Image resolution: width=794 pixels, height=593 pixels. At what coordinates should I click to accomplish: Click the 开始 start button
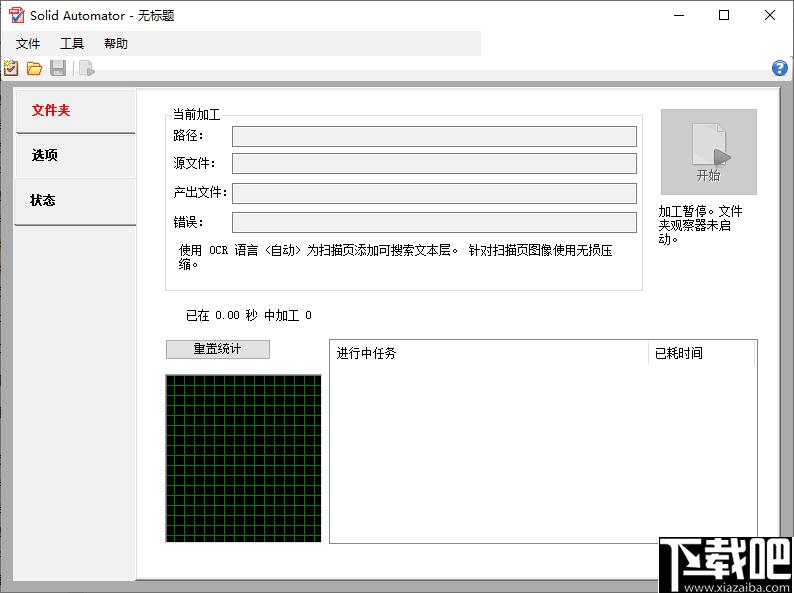click(x=709, y=152)
